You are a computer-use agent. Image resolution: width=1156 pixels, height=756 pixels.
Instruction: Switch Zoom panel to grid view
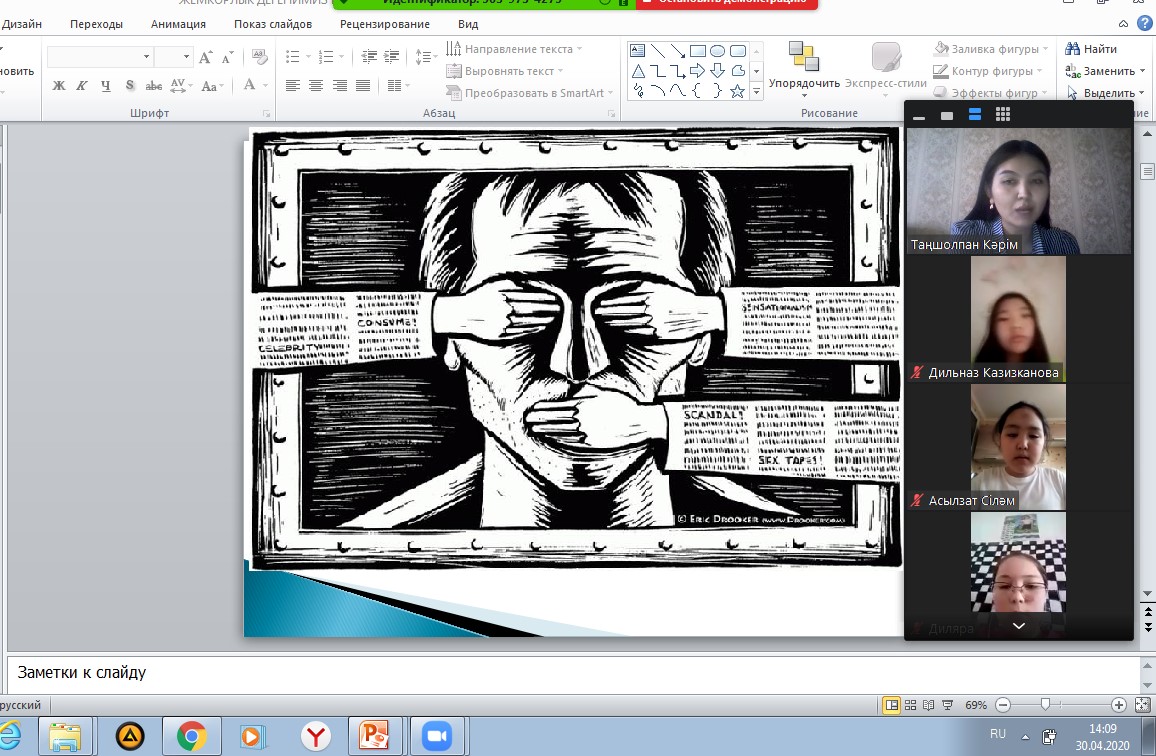pos(1003,114)
